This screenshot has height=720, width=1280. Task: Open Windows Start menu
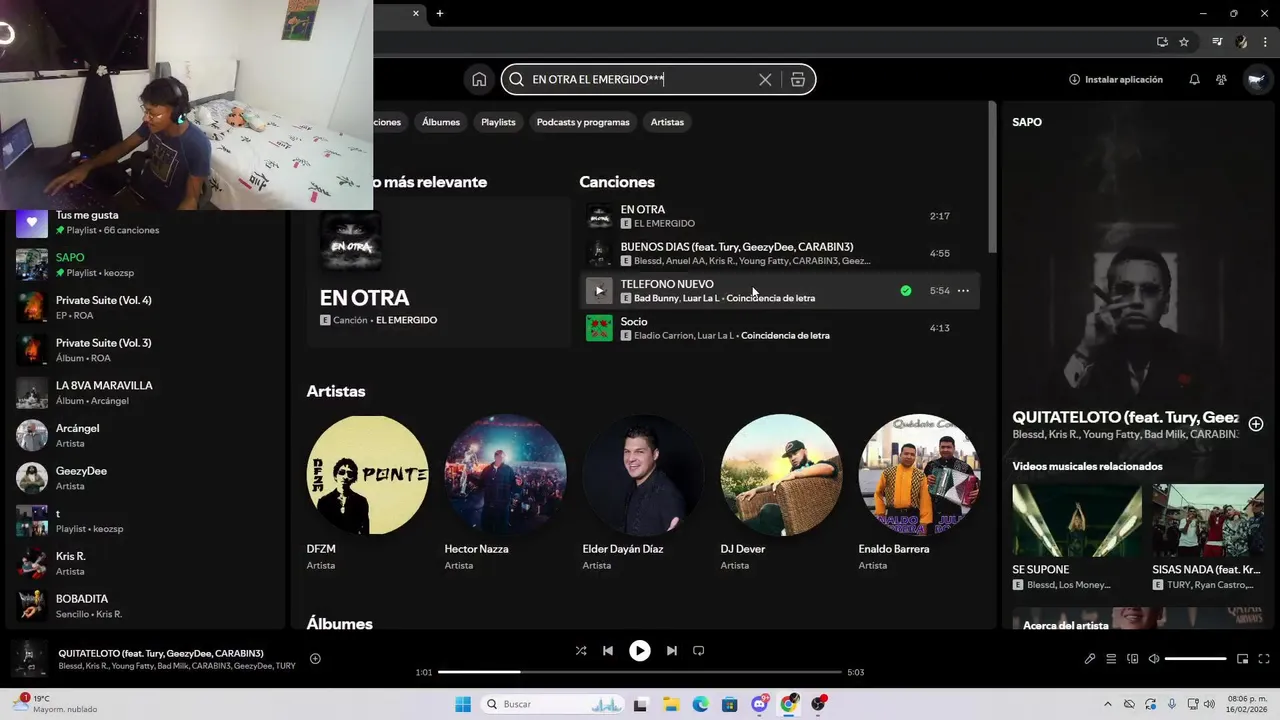pyautogui.click(x=463, y=704)
